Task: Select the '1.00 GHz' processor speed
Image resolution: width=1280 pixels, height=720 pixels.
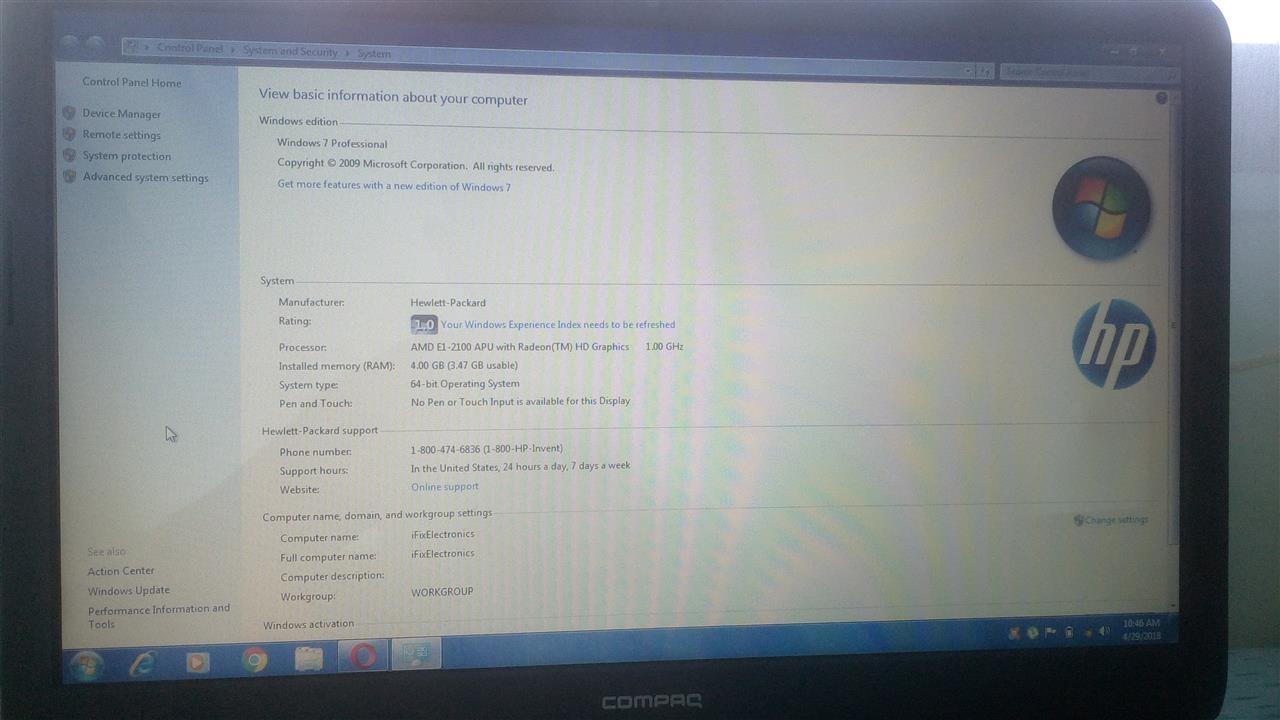Action: click(x=664, y=347)
